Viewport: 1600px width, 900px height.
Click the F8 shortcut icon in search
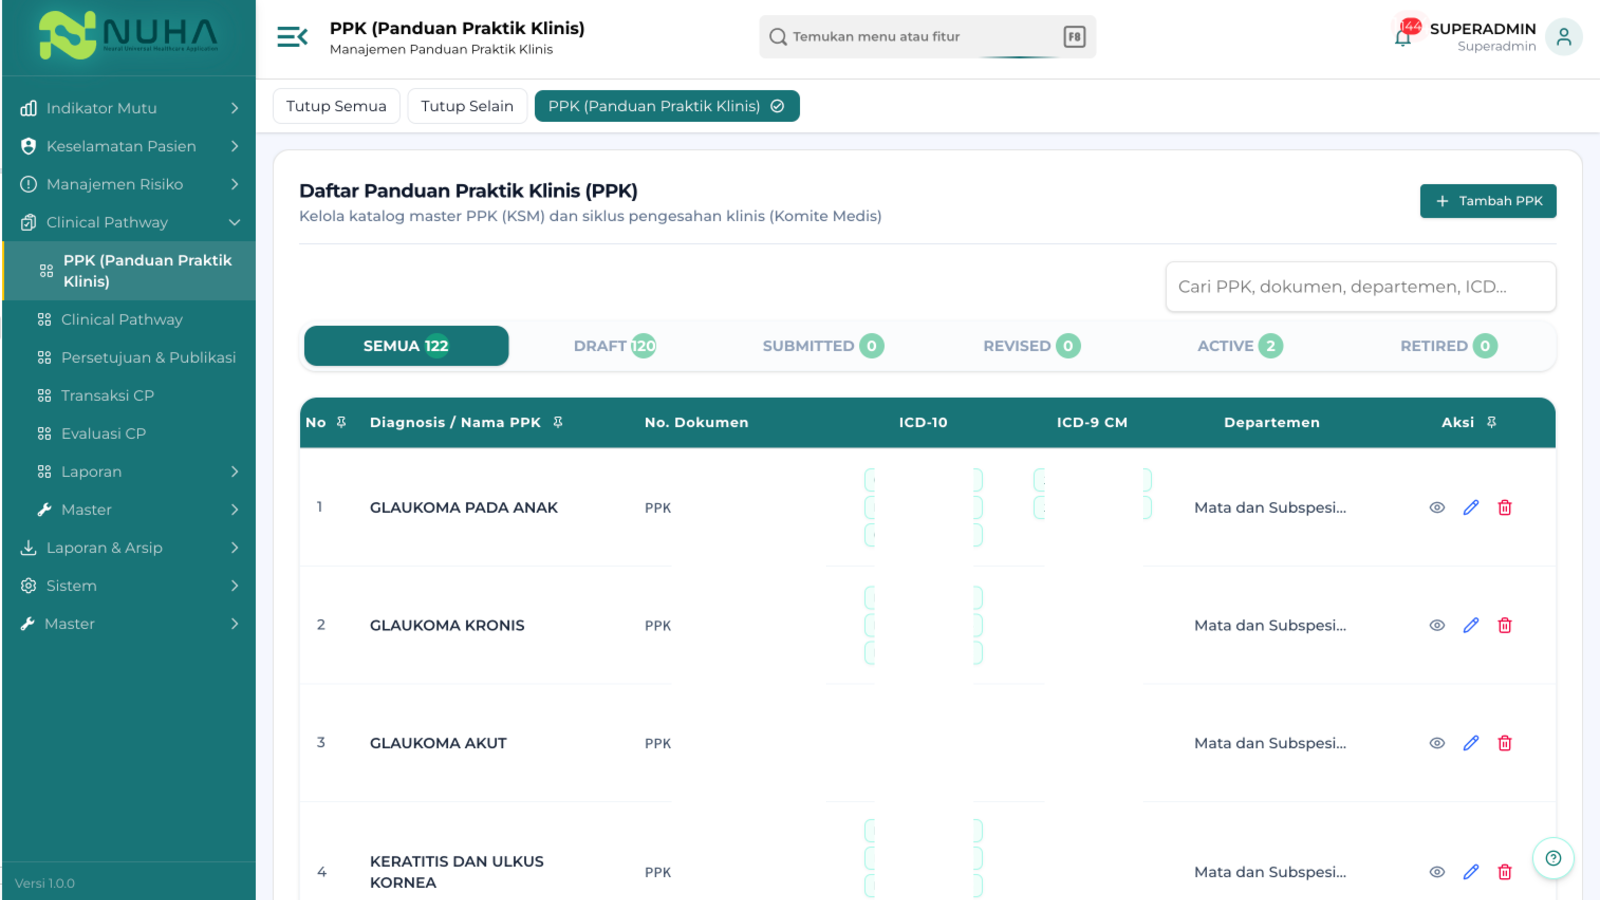pyautogui.click(x=1074, y=37)
